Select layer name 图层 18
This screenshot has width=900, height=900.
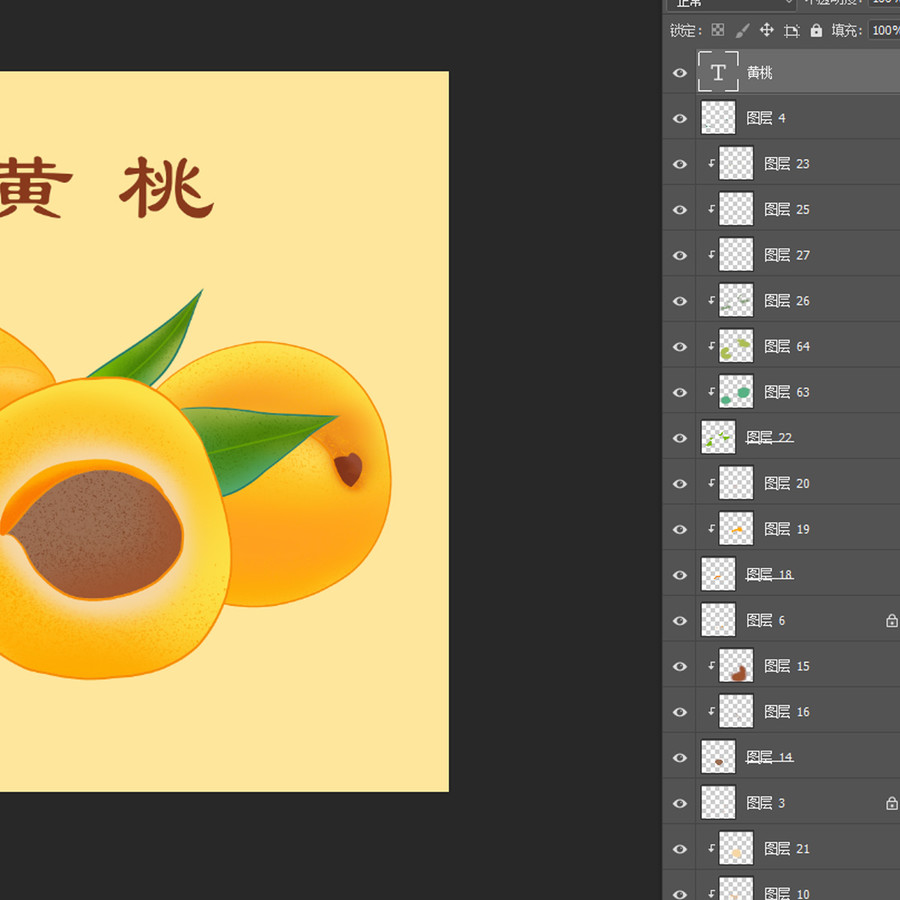coord(769,575)
